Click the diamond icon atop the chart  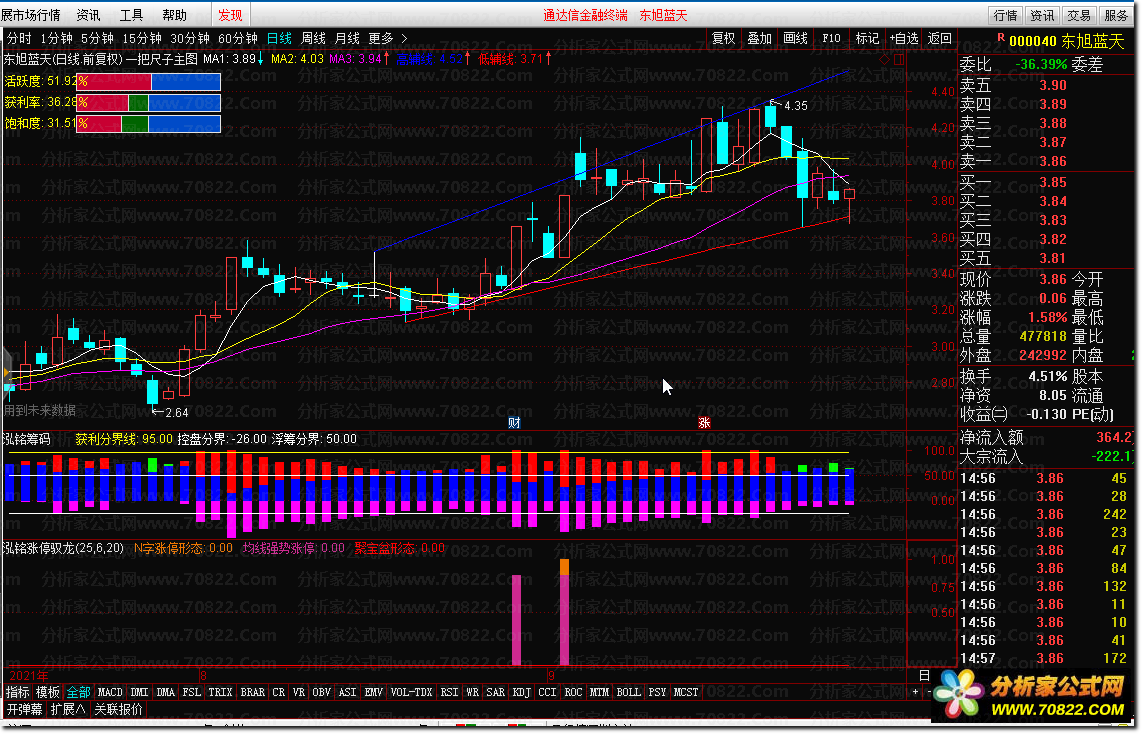884,59
